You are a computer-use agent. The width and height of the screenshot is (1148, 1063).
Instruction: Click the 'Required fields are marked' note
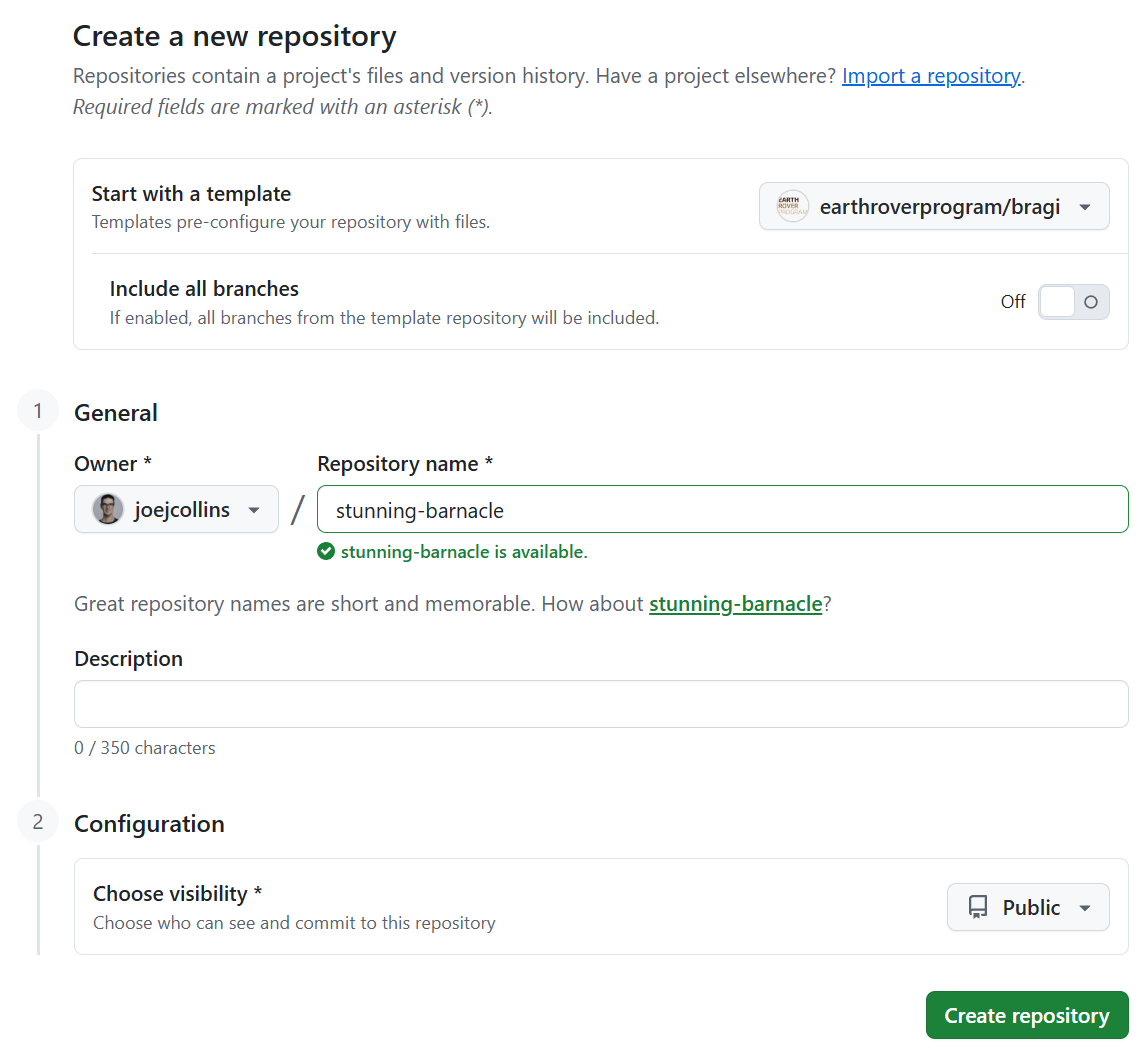[283, 107]
